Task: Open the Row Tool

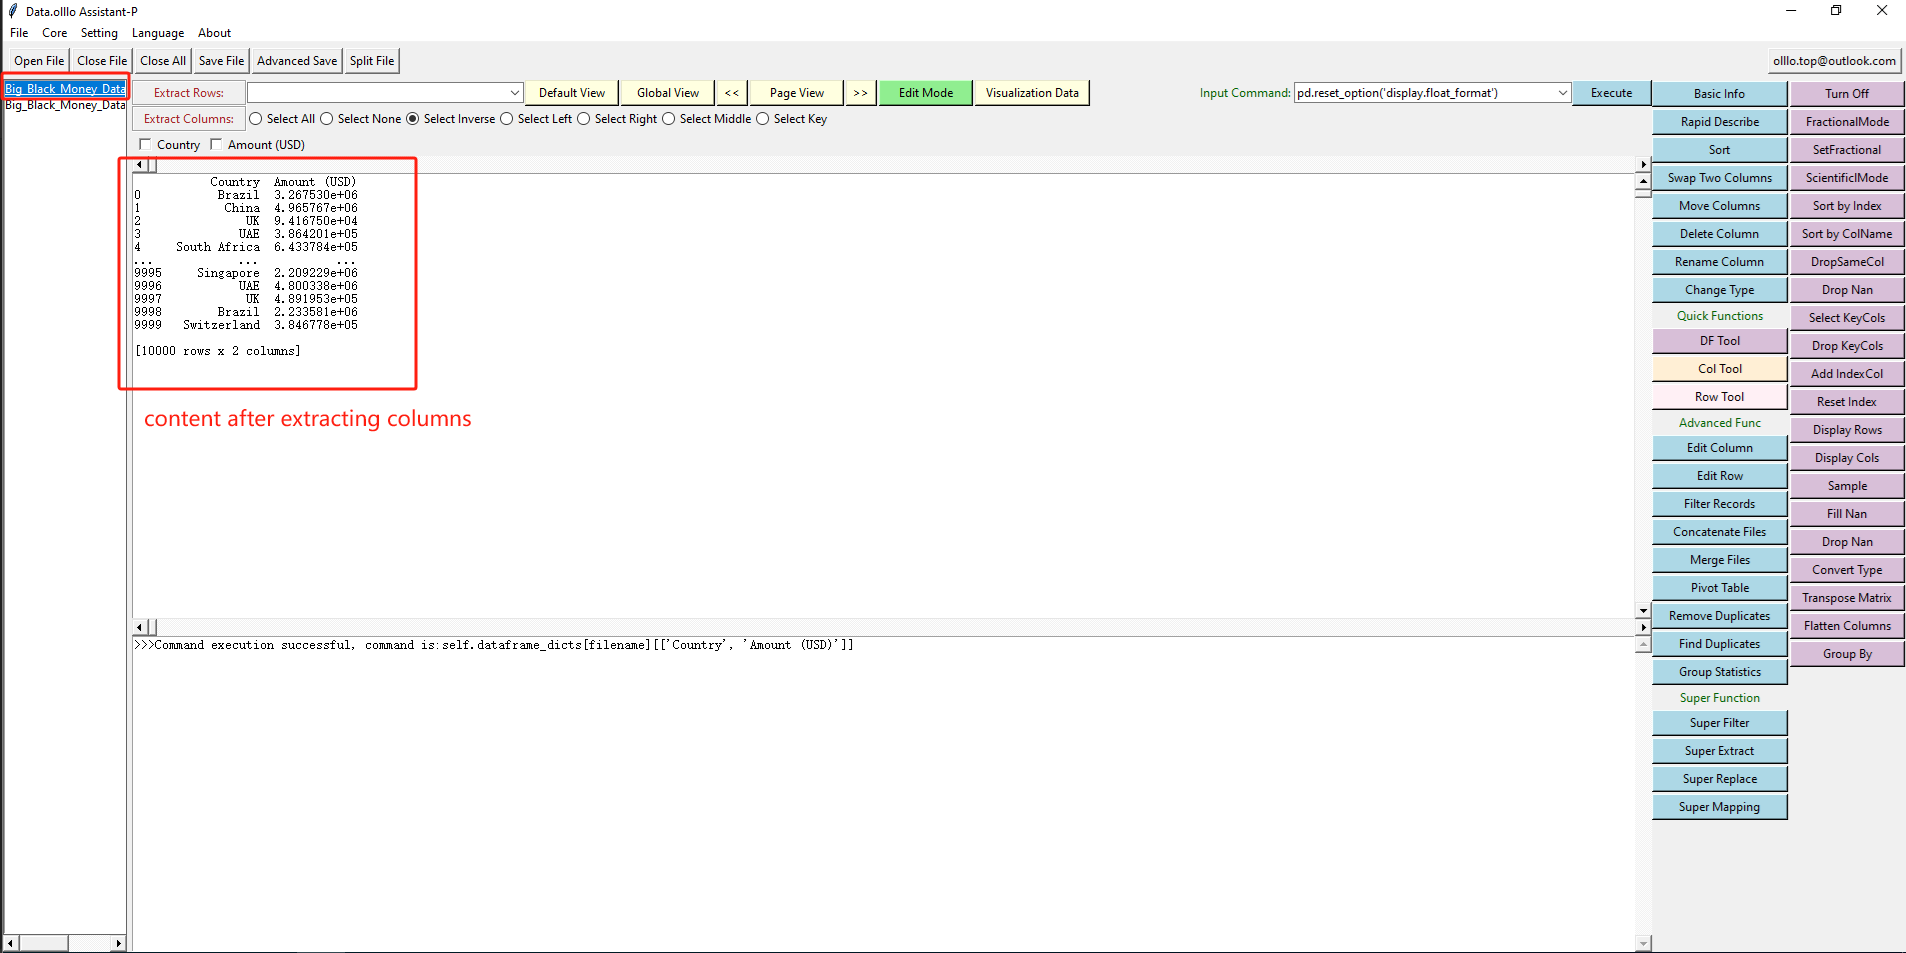Action: 1719,397
